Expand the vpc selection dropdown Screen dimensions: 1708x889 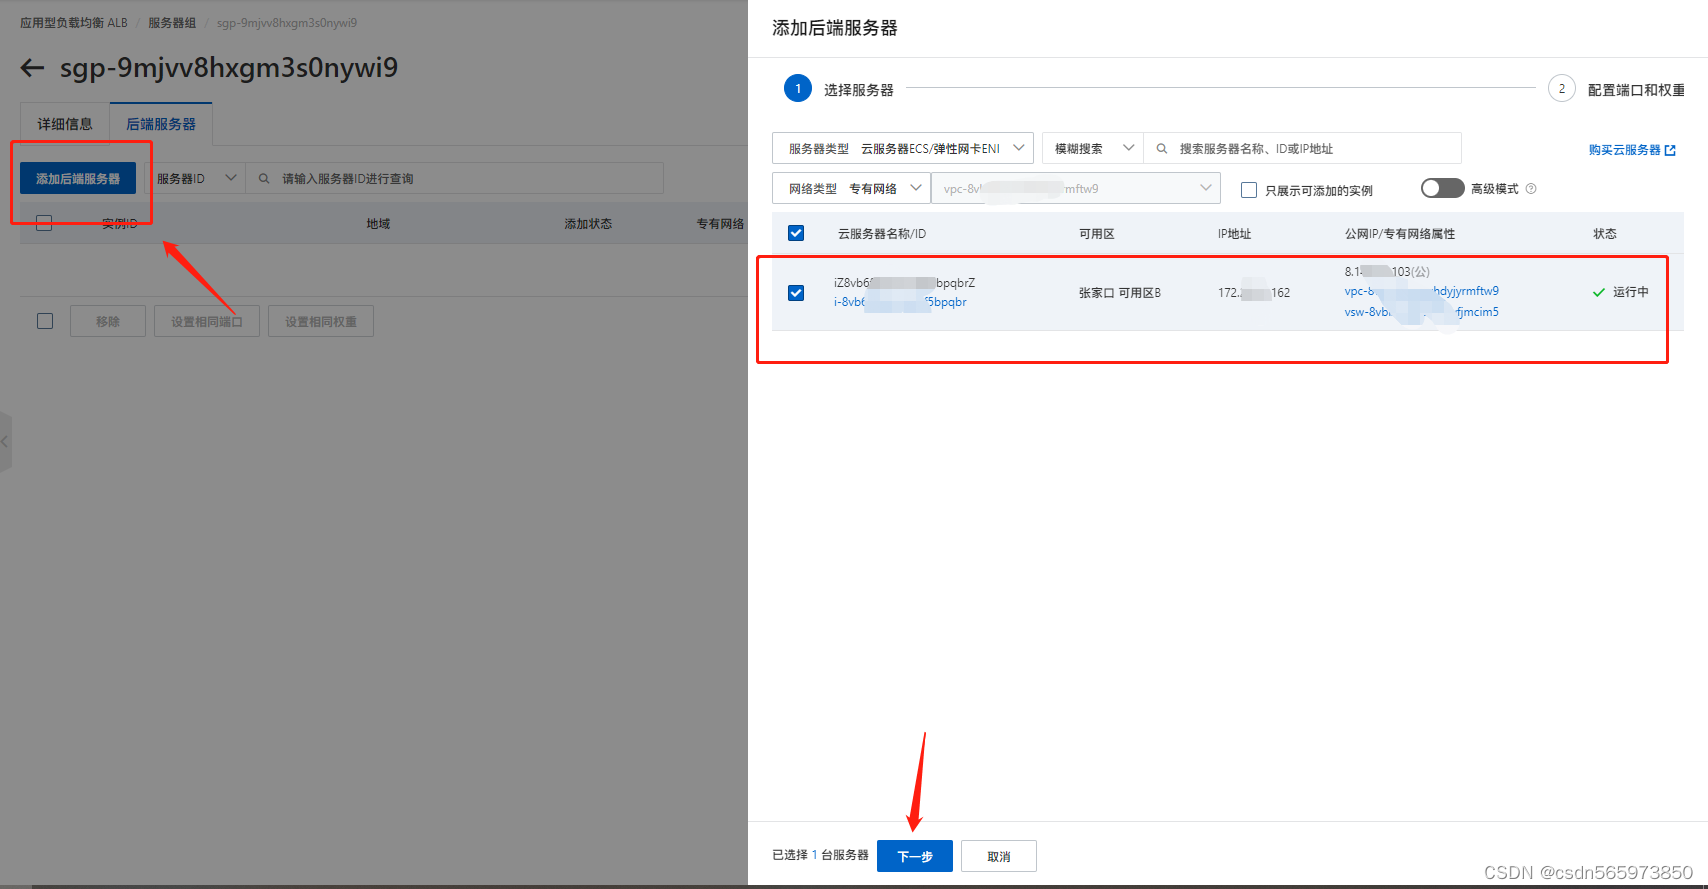coord(1076,188)
